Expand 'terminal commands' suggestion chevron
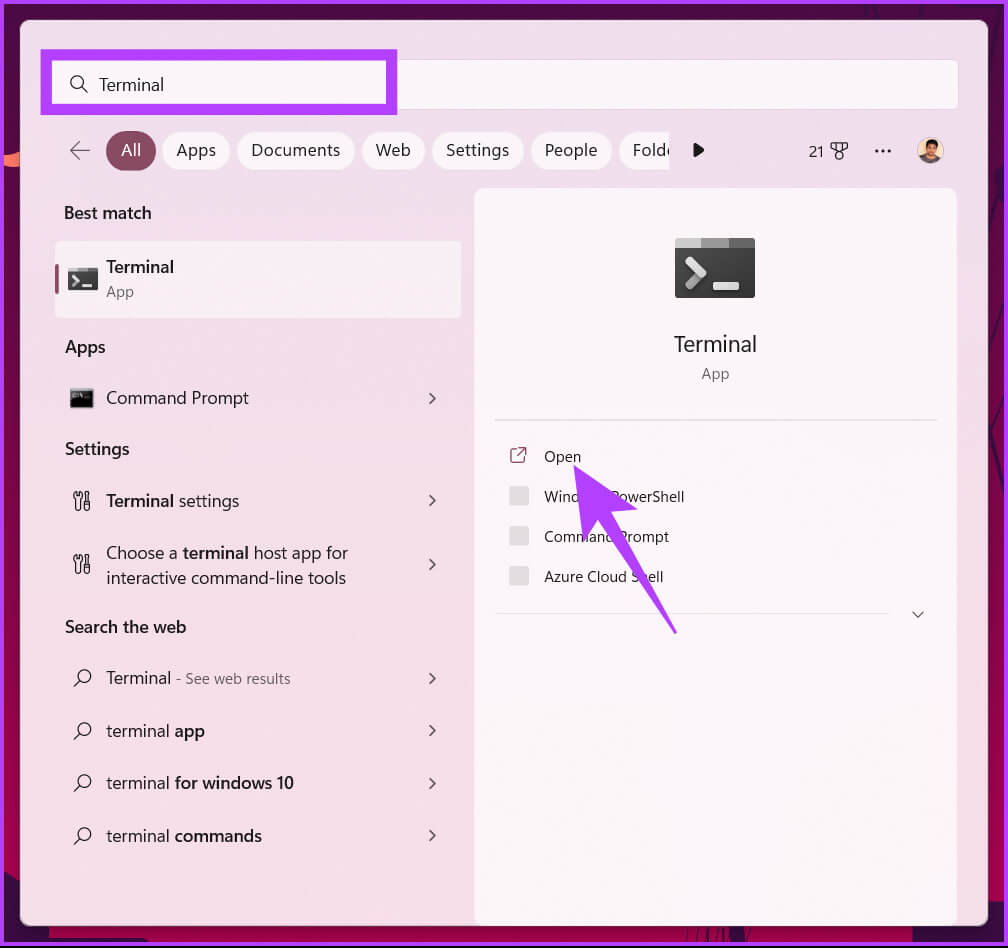The height and width of the screenshot is (948, 1008). click(x=432, y=836)
